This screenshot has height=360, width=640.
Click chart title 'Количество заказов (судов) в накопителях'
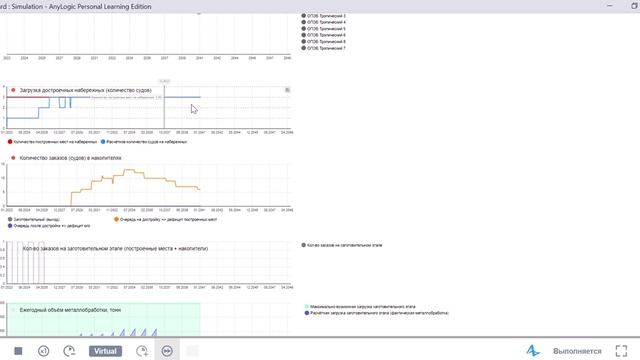point(70,158)
